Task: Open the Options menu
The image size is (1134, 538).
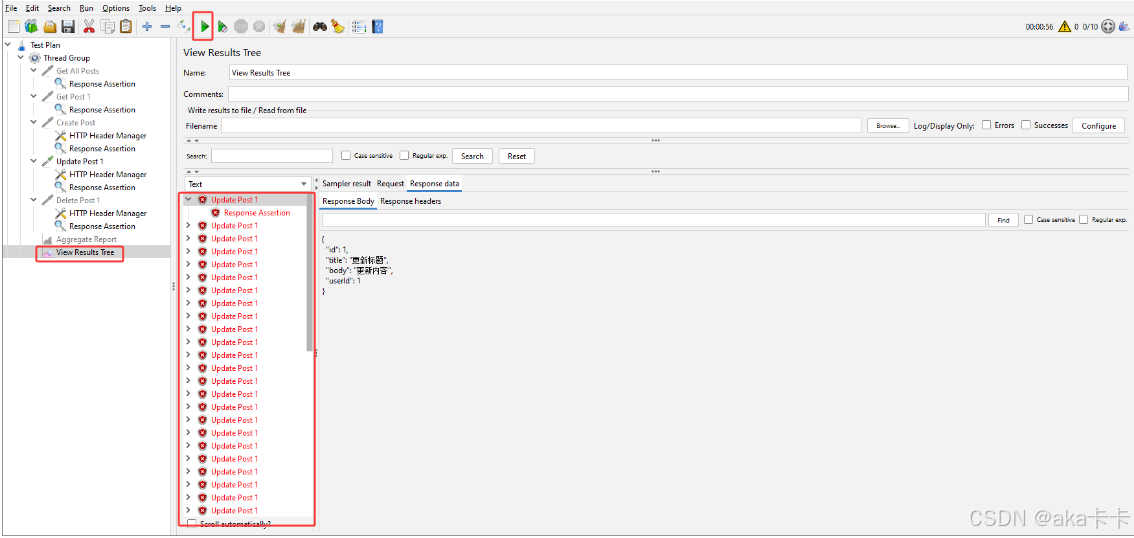Action: [116, 8]
